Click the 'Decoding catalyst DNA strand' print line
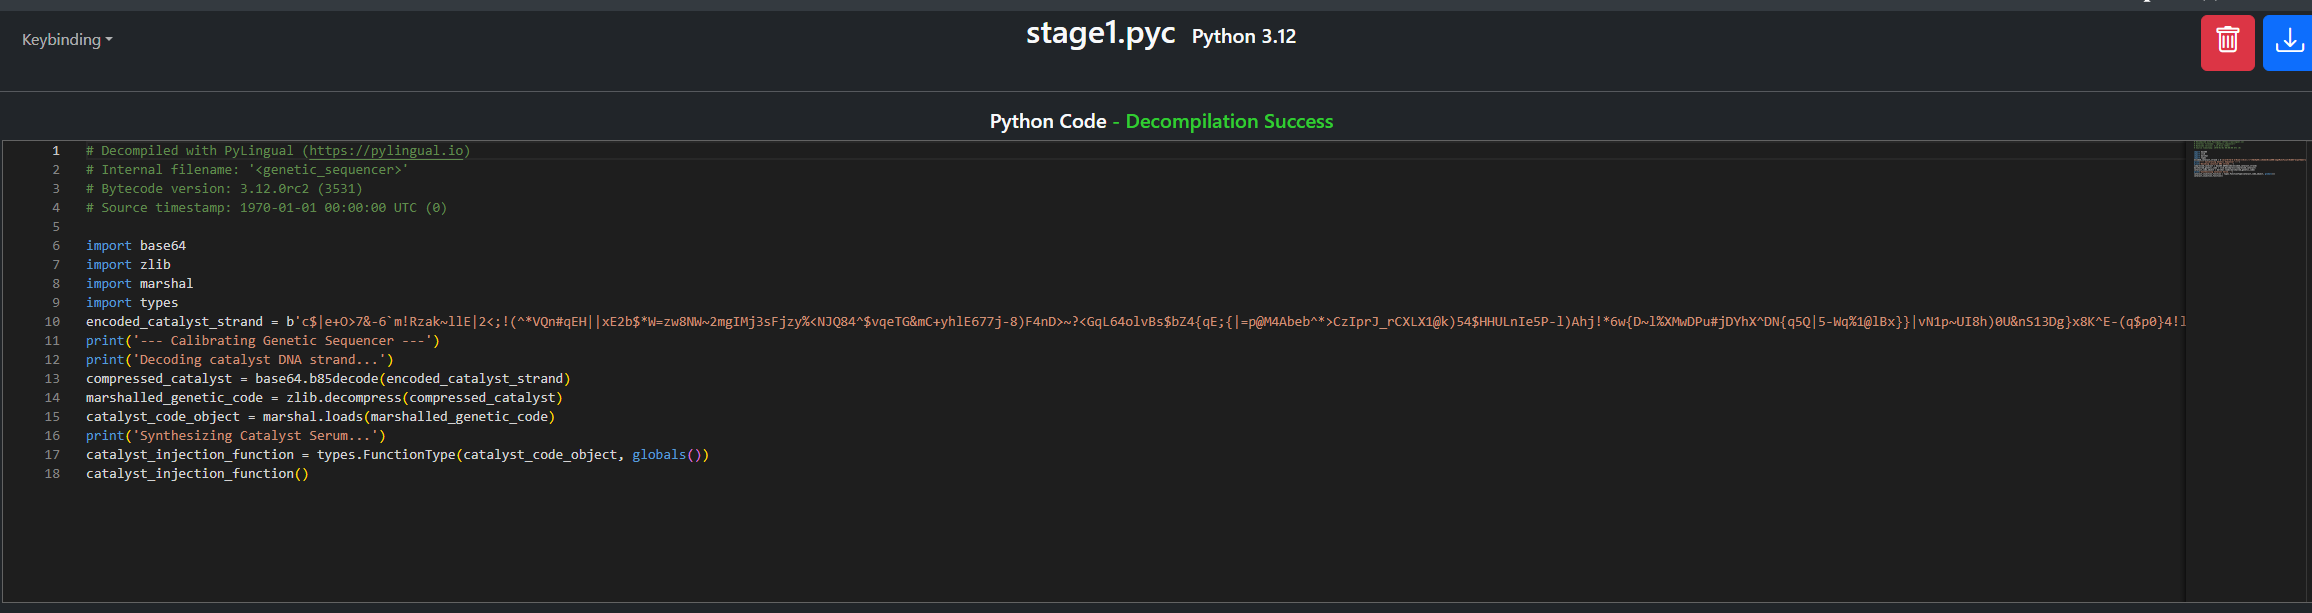Viewport: 2312px width, 613px height. click(x=240, y=360)
